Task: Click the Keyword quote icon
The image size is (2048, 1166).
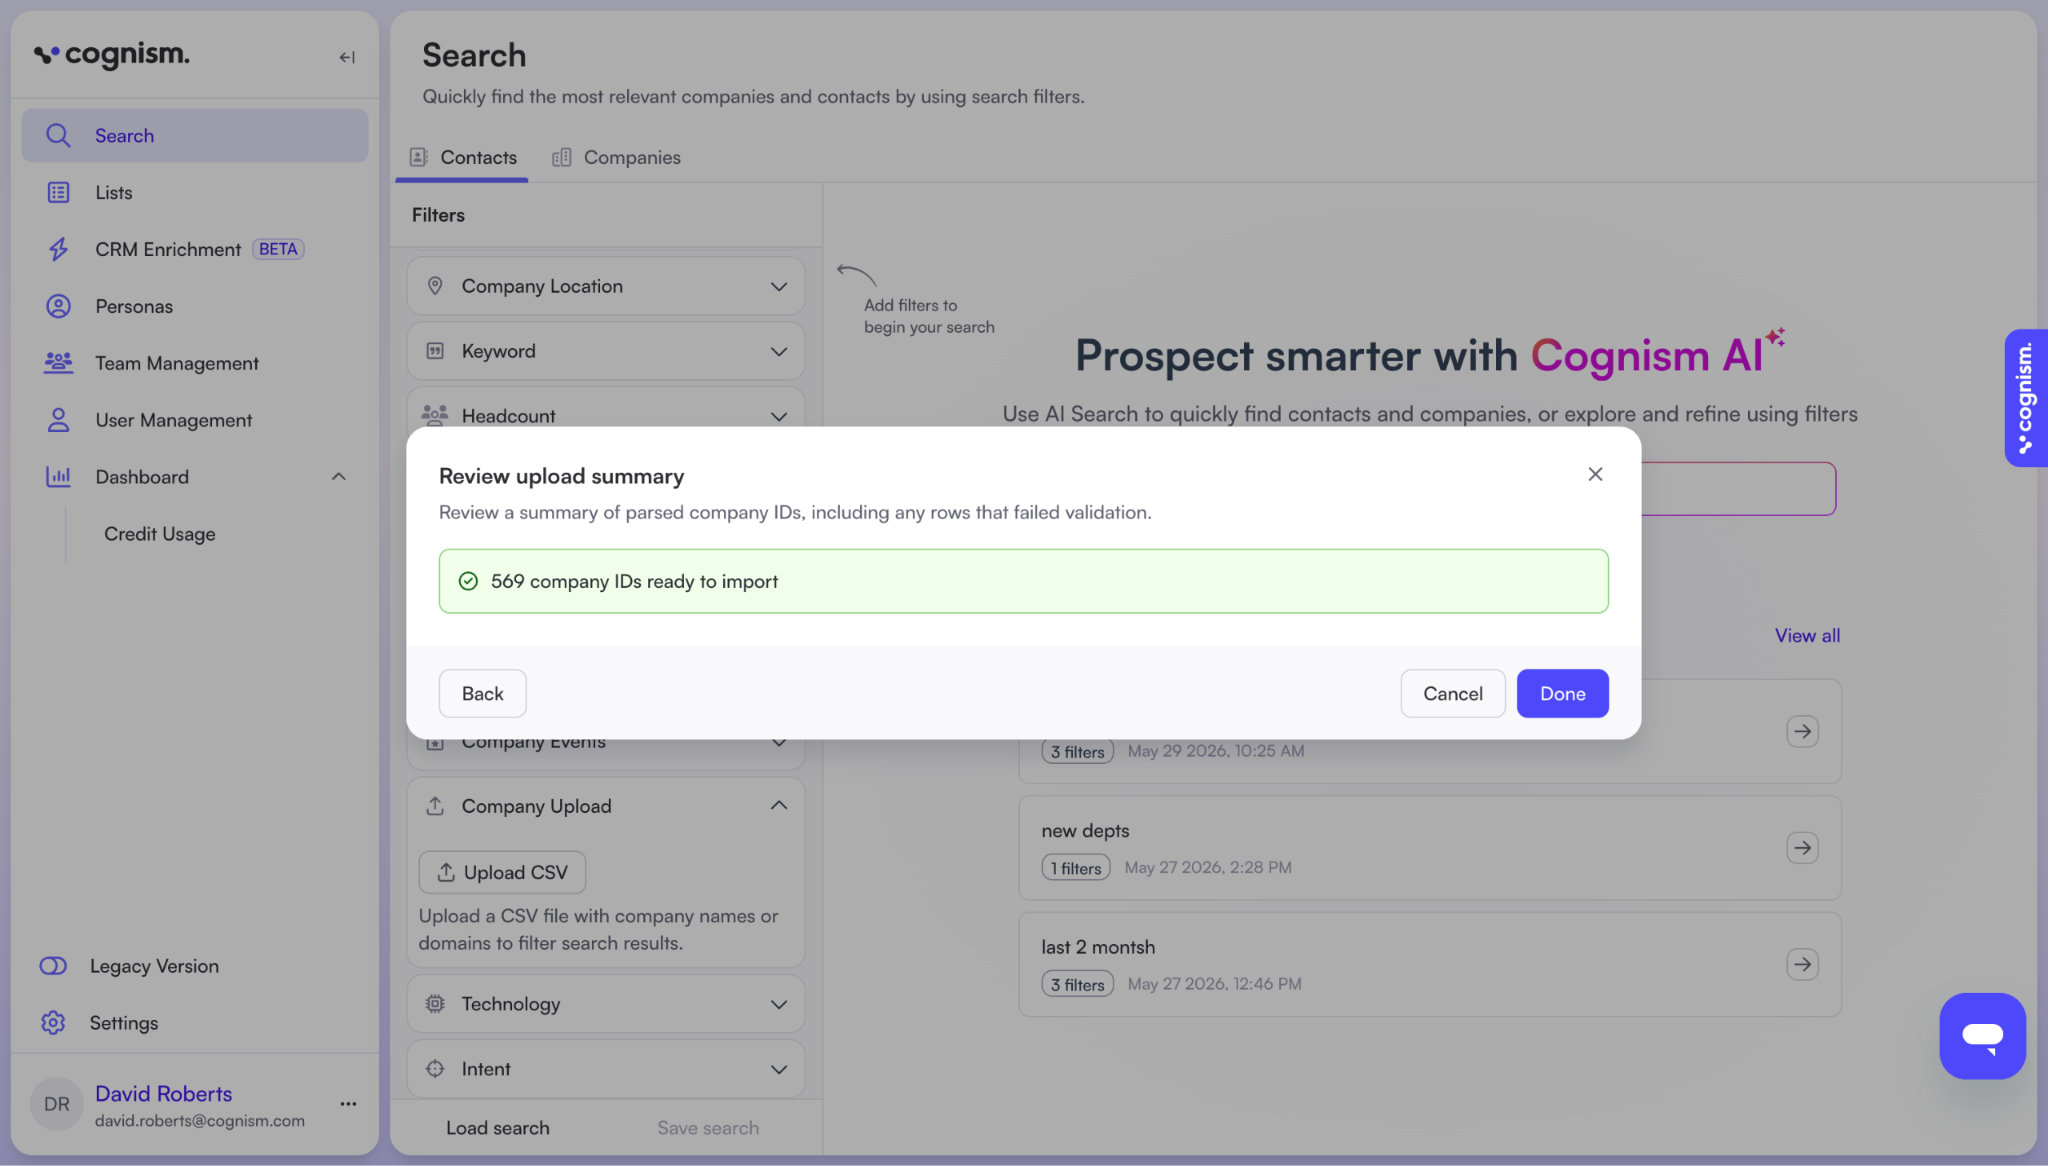Action: [435, 351]
